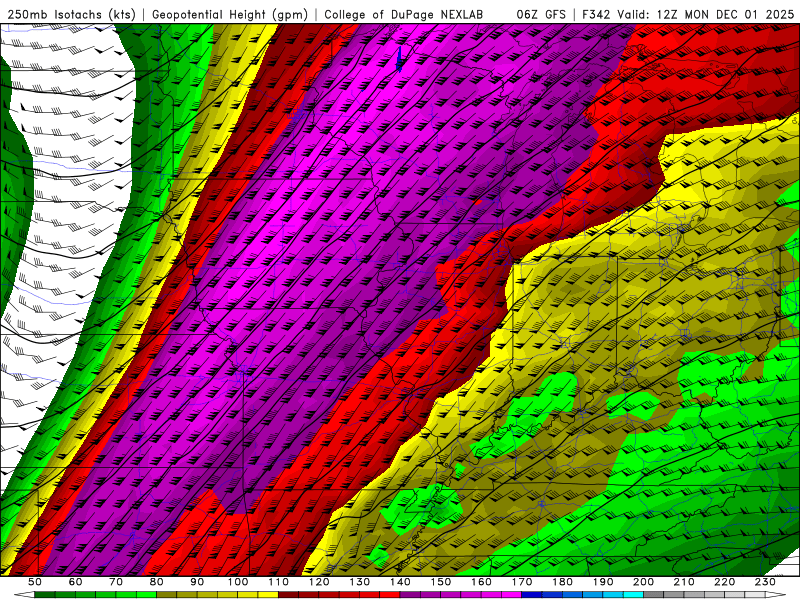Image resolution: width=800 pixels, height=600 pixels.
Task: Click the colorbar's right arrow end cap
Action: click(x=776, y=595)
